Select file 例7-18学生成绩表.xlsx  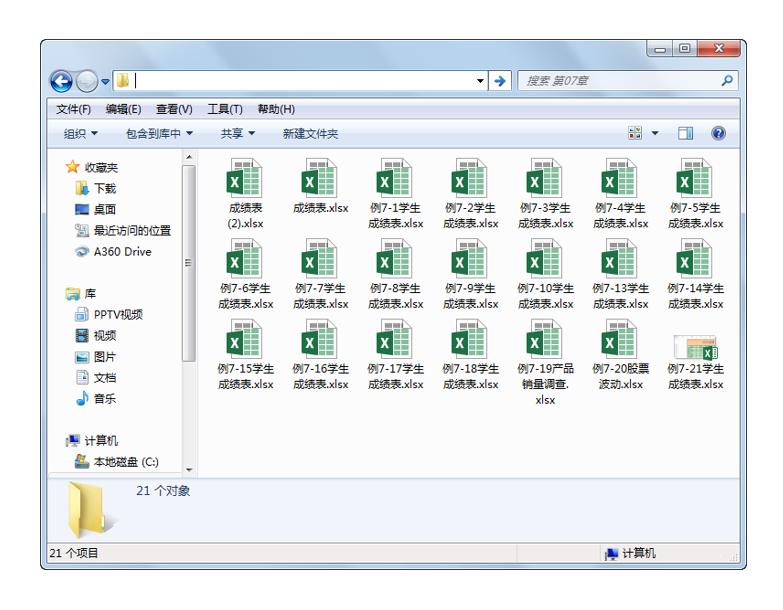click(x=470, y=354)
